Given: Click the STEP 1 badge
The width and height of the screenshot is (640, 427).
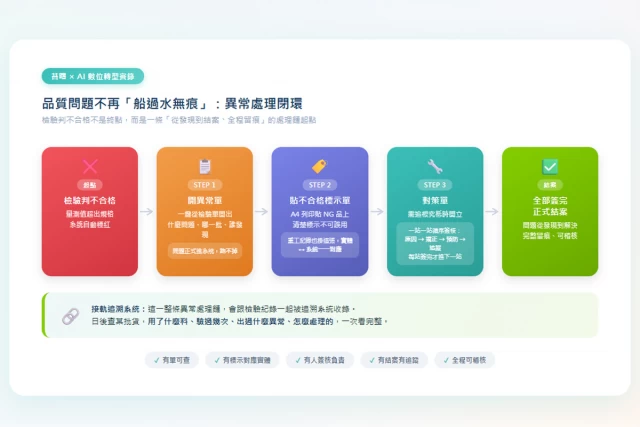Looking at the screenshot, I should [x=205, y=185].
